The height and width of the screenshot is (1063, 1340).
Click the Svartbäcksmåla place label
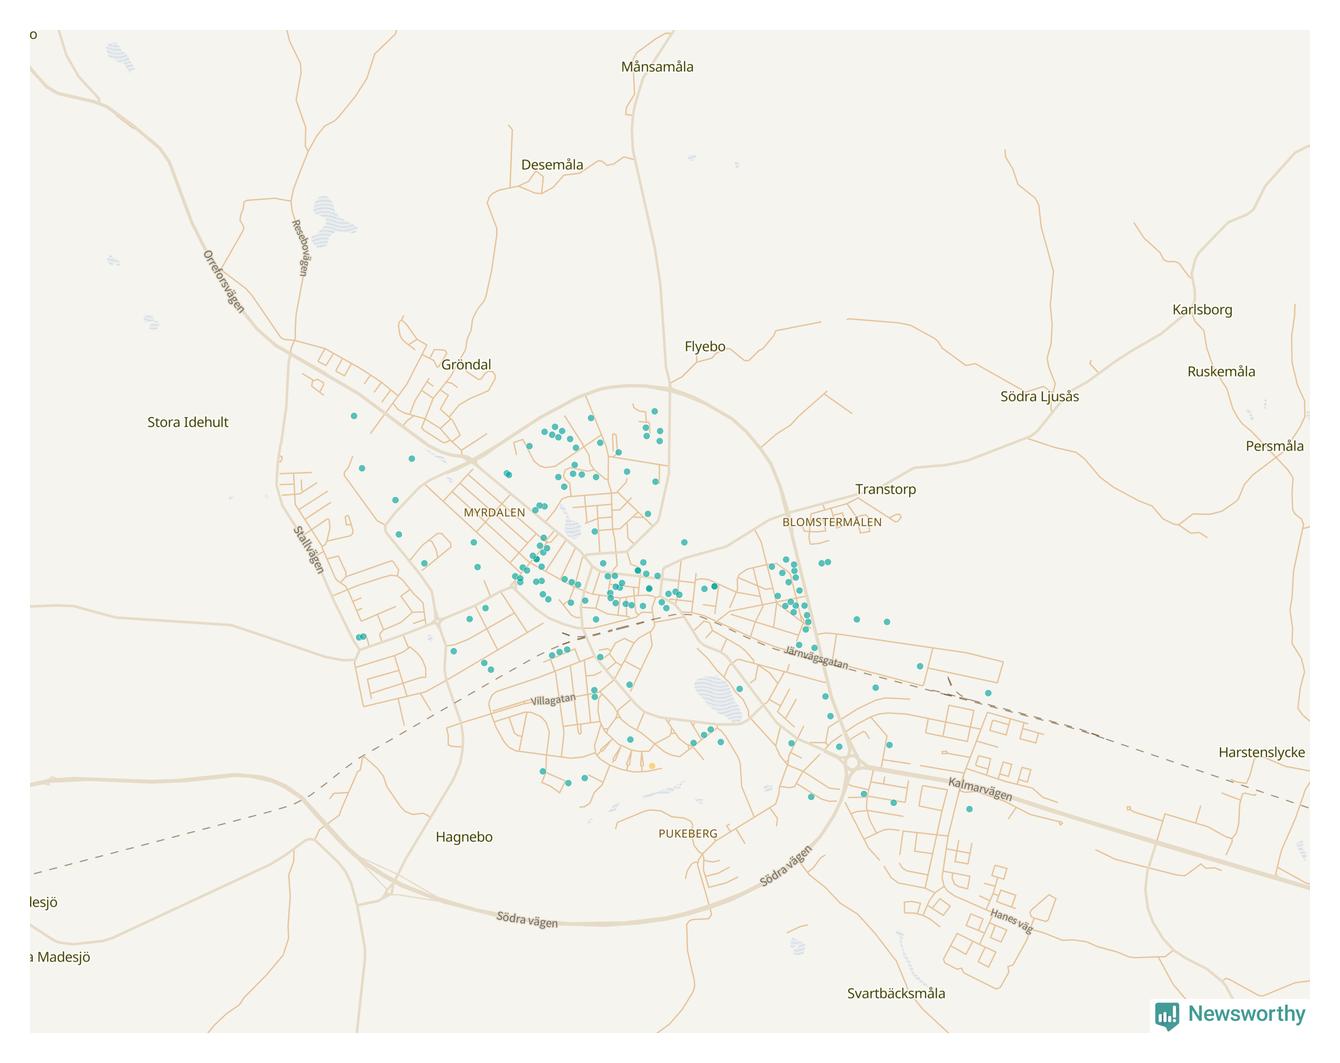(896, 993)
